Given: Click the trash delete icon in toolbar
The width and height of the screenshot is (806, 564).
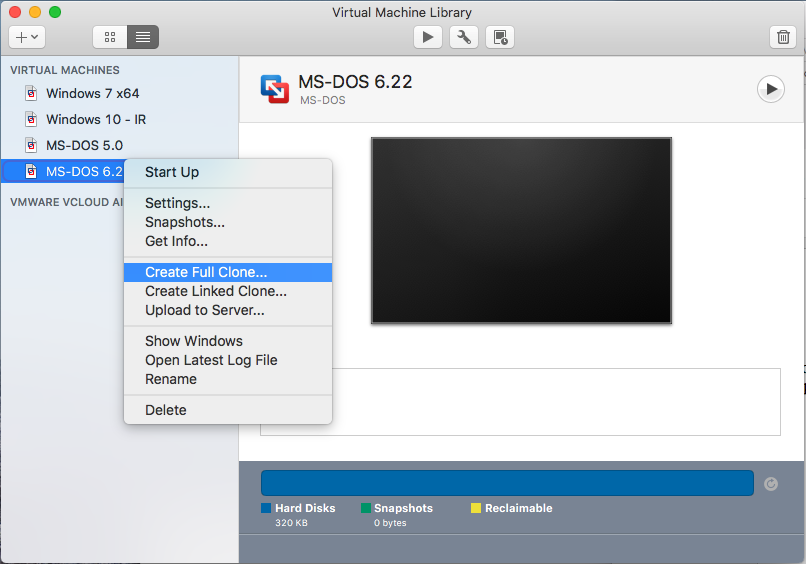Looking at the screenshot, I should (x=782, y=37).
